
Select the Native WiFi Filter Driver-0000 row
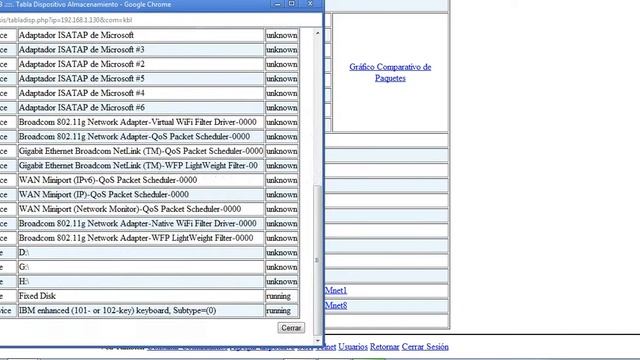pos(141,224)
